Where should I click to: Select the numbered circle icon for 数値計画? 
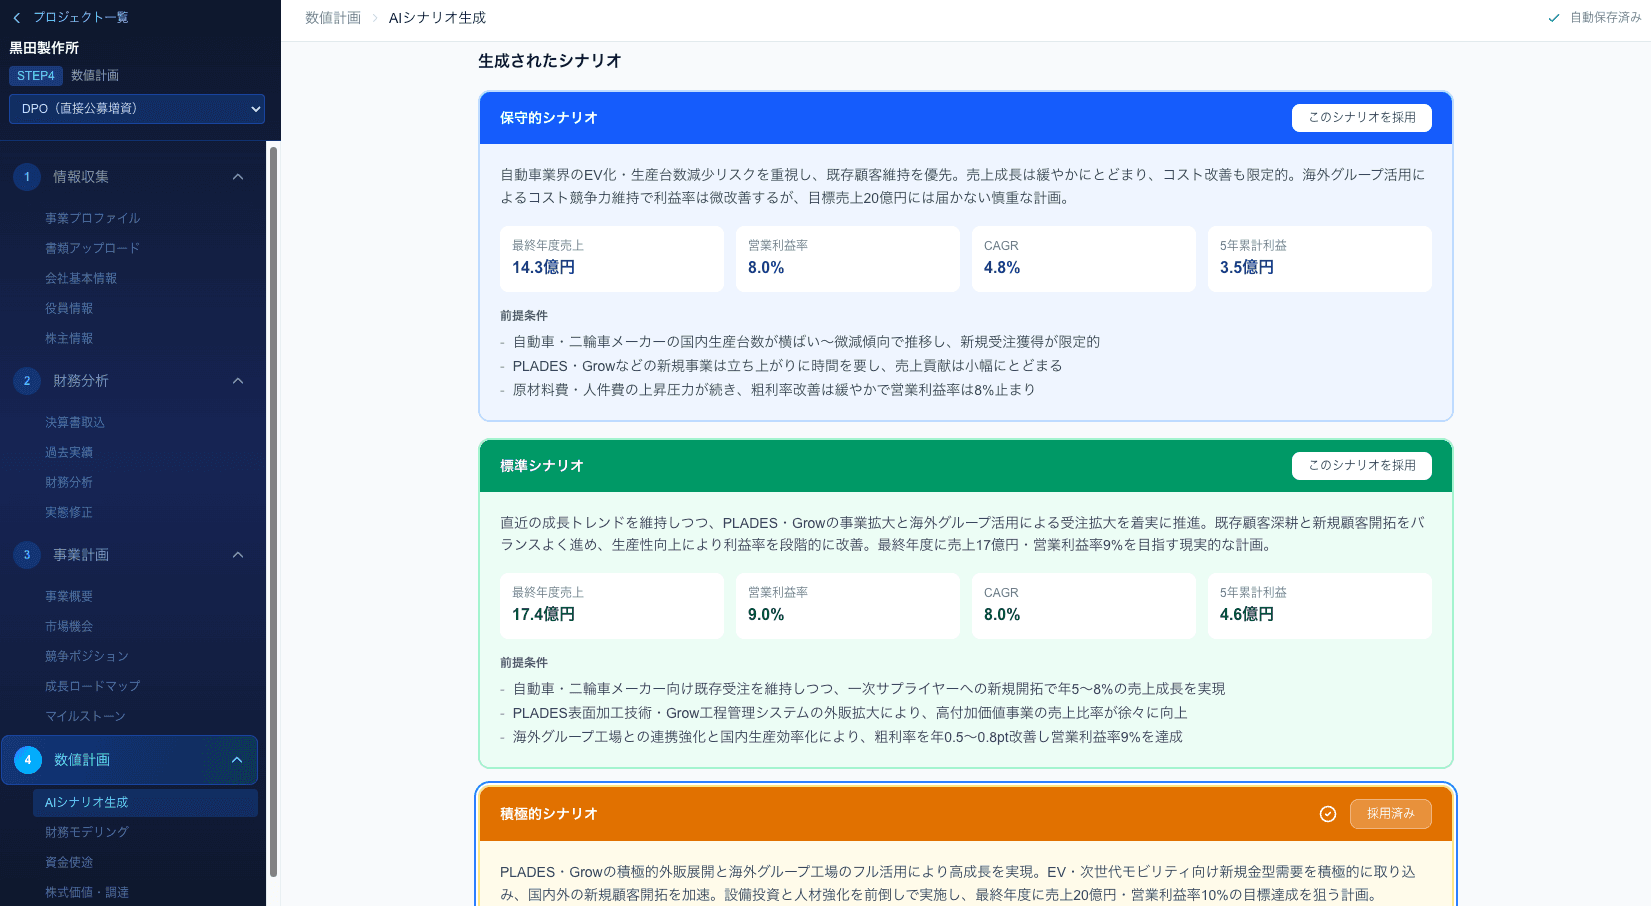pos(26,760)
